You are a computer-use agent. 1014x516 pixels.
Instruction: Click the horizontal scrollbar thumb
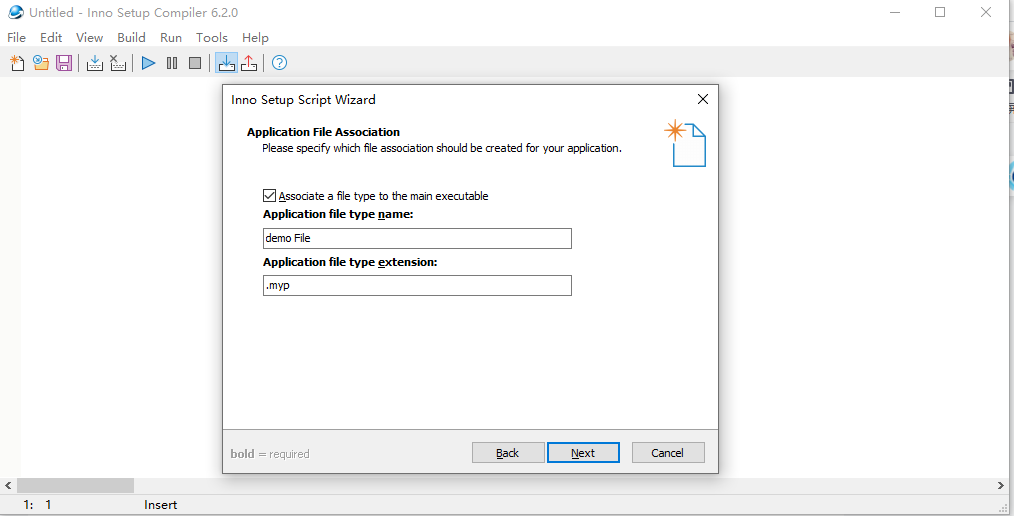pos(75,485)
